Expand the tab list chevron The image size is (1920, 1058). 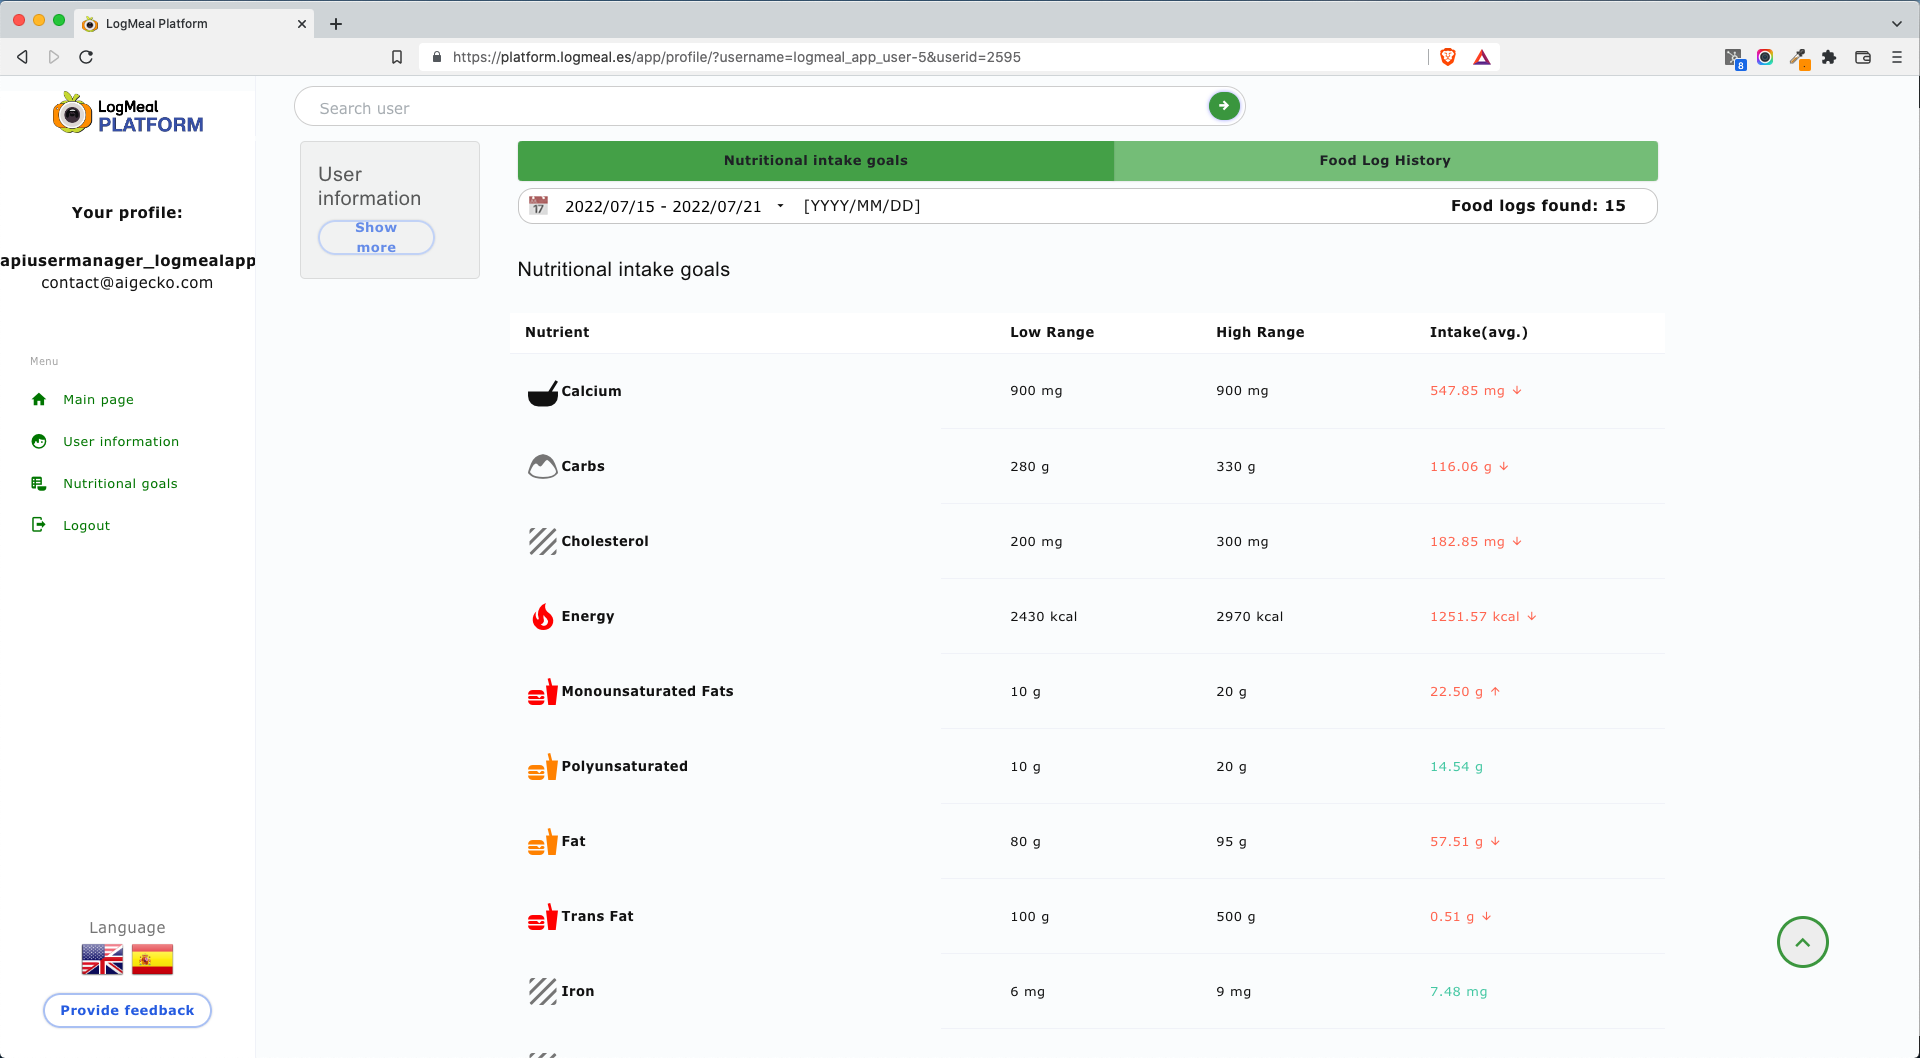[1896, 23]
